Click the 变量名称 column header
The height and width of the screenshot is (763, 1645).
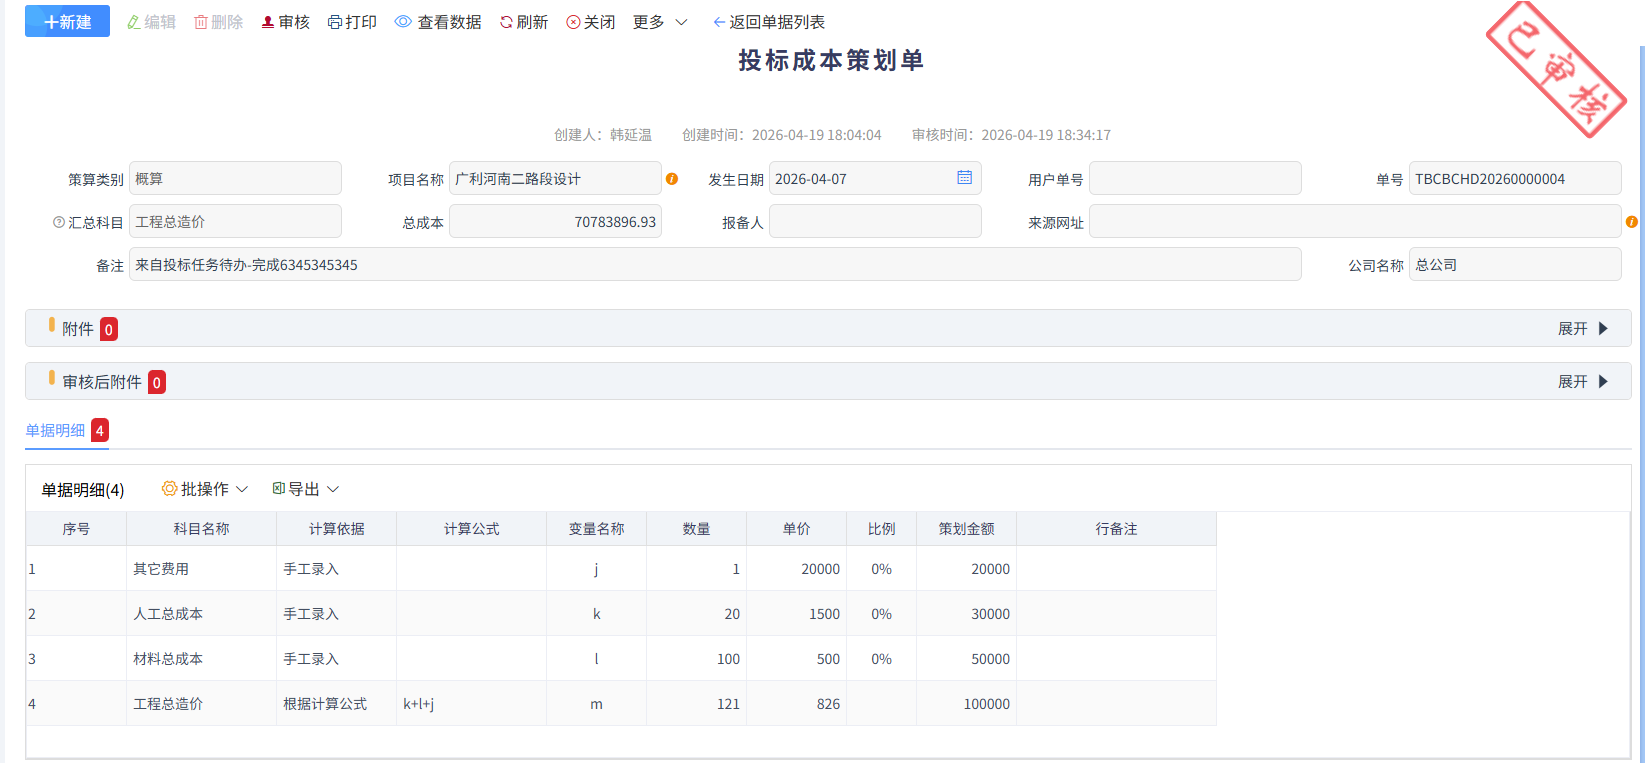tap(597, 529)
